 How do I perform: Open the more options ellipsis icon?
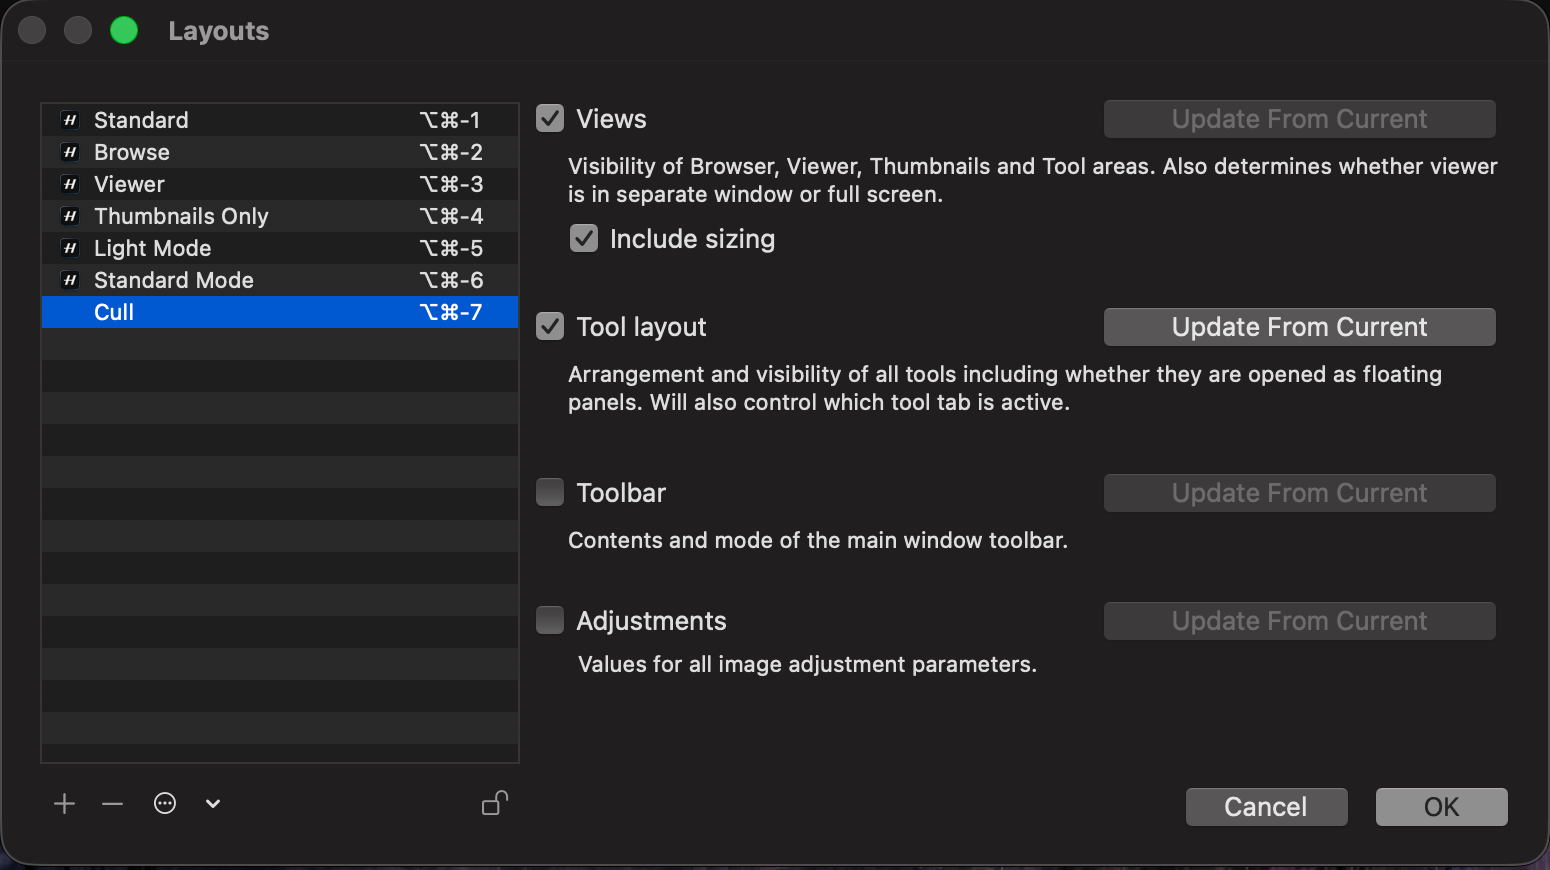(x=164, y=803)
